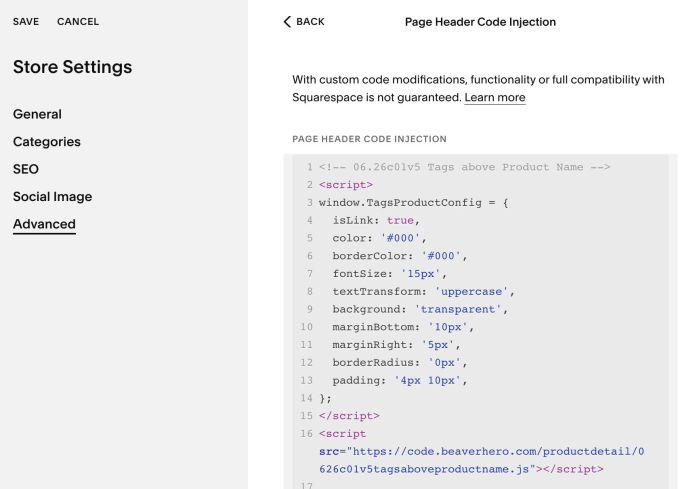
Task: Click the borderColor: '#000' code line
Action: [x=400, y=256]
